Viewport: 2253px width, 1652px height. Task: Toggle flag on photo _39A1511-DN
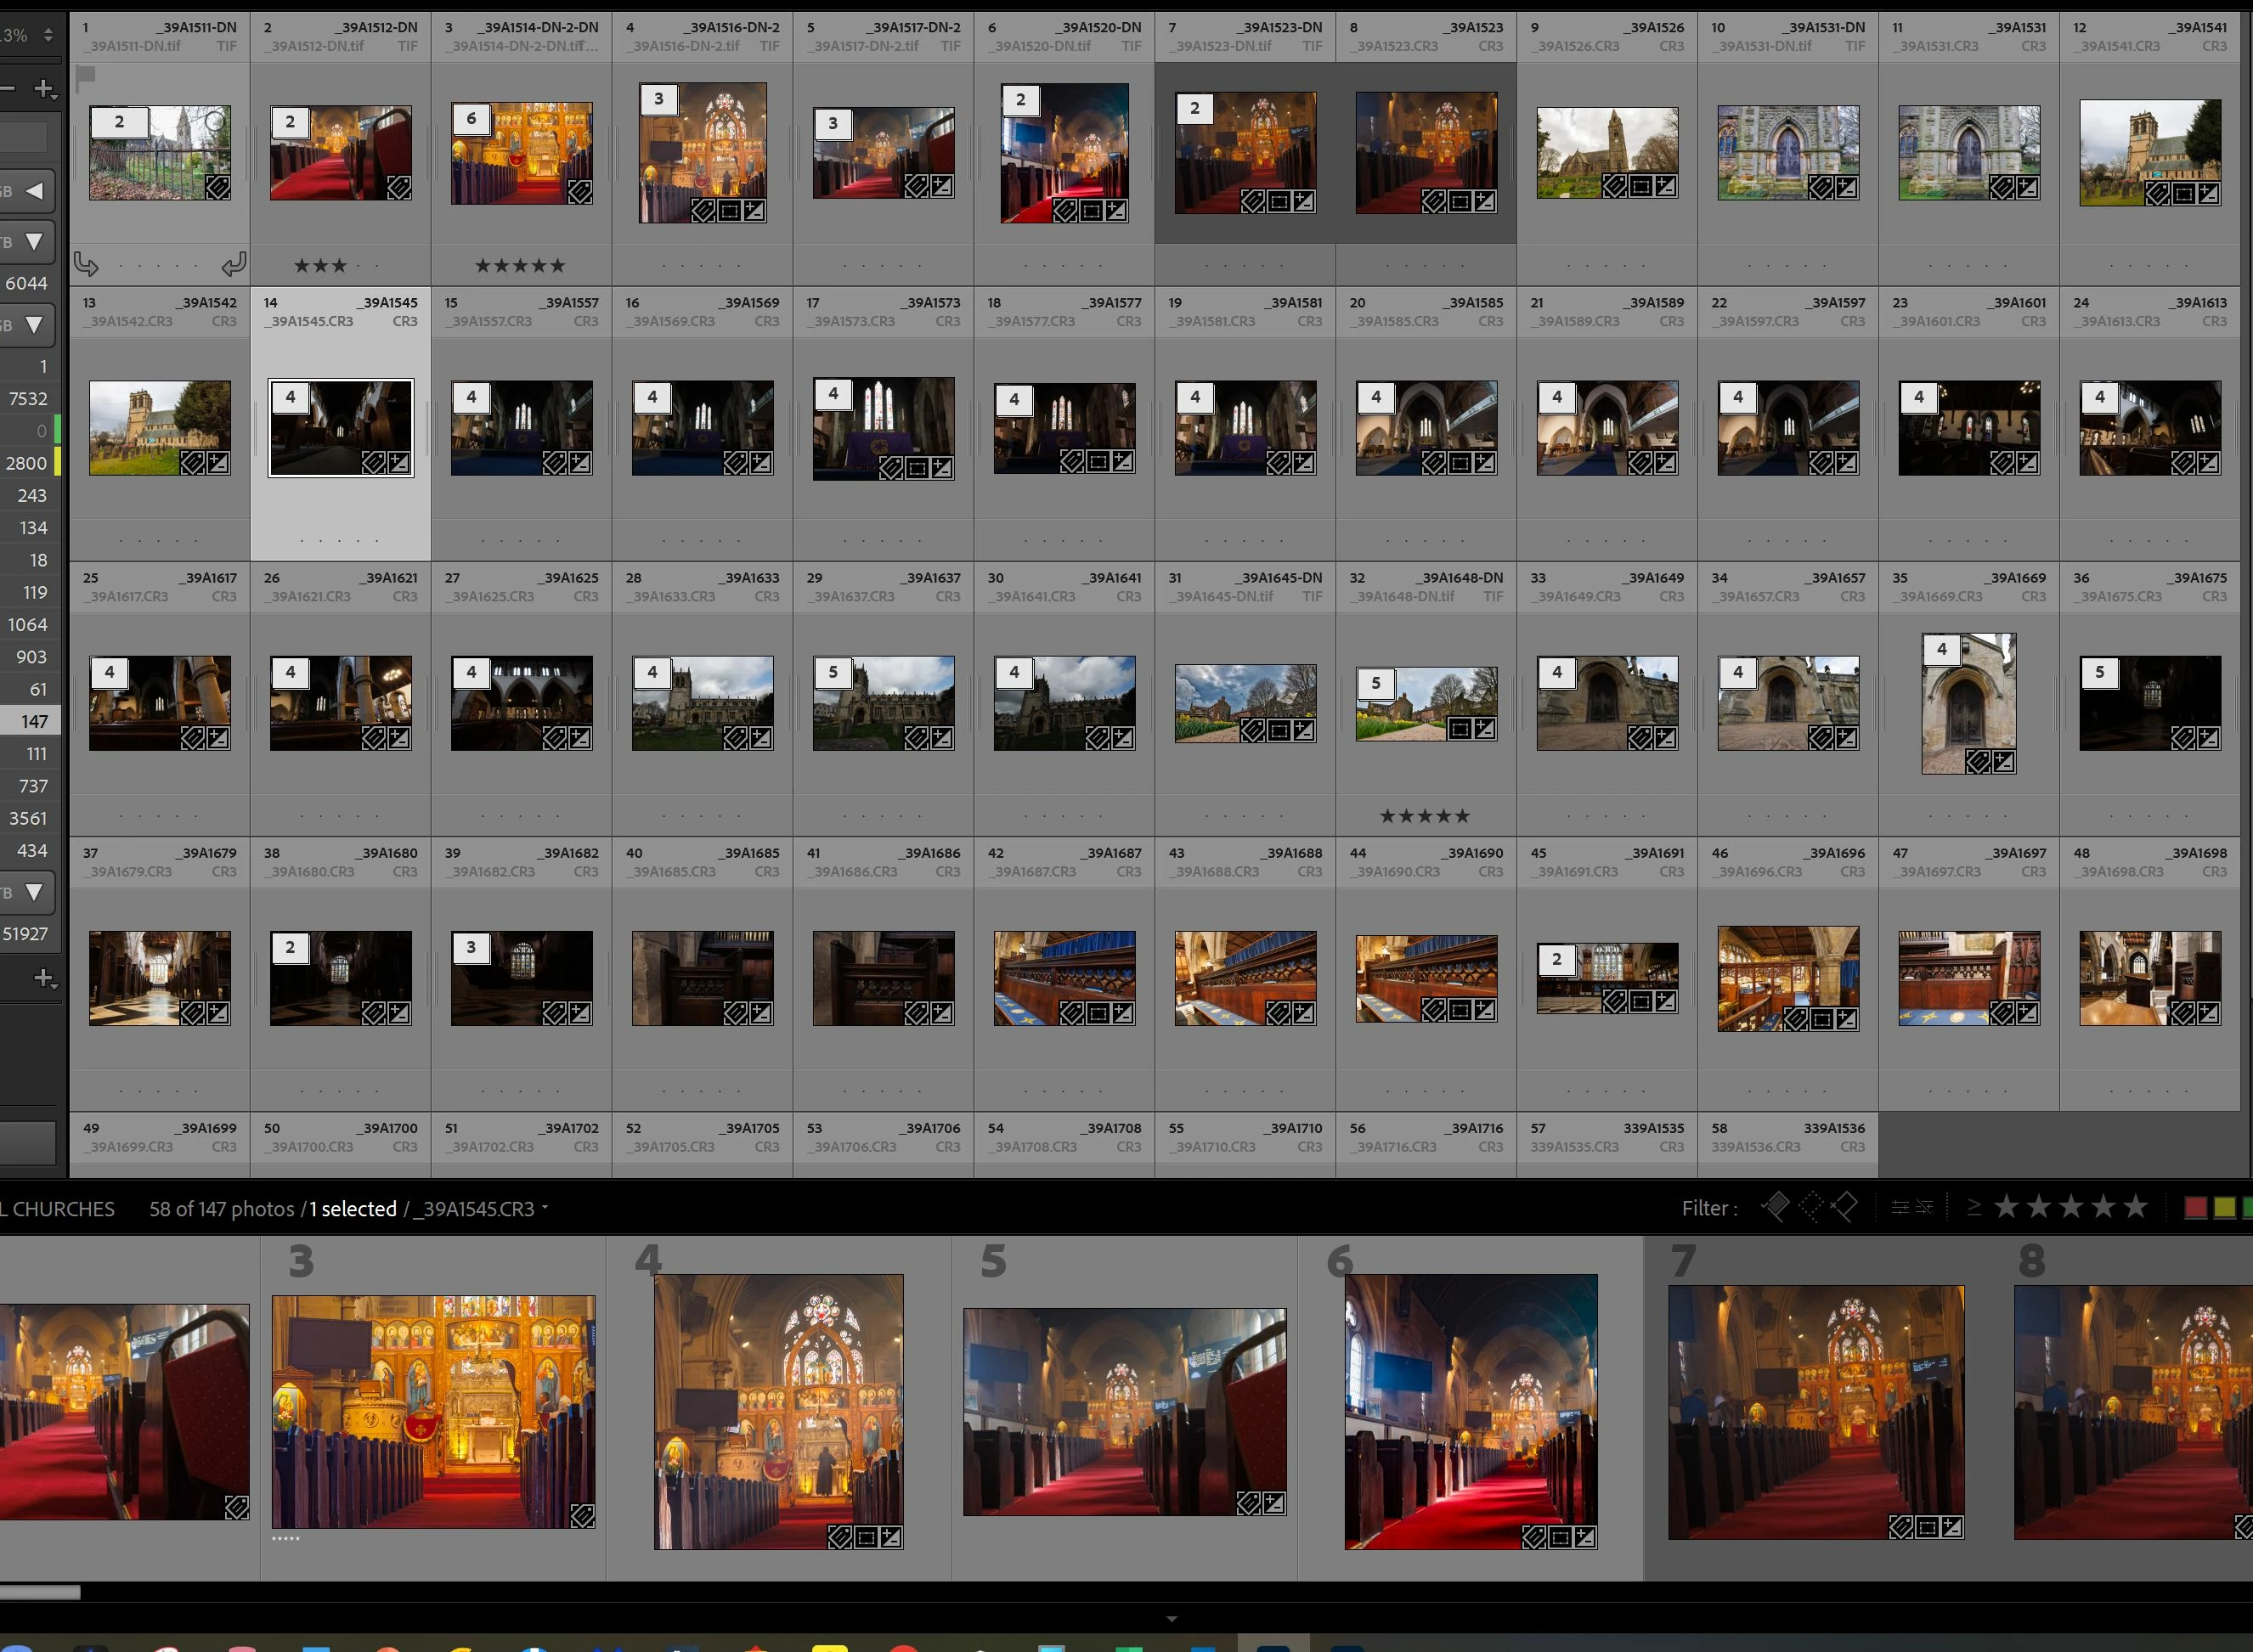pyautogui.click(x=86, y=75)
